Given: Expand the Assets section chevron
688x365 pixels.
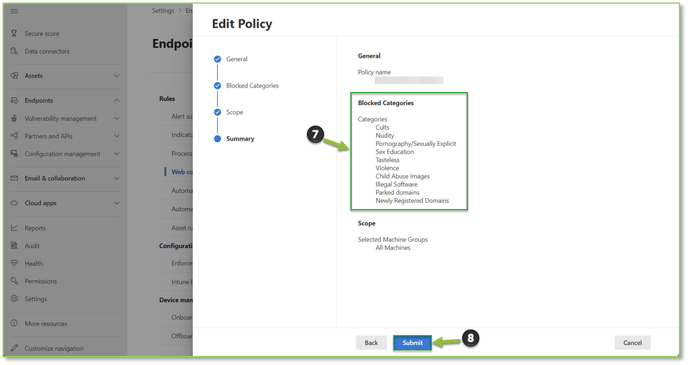Looking at the screenshot, I should [117, 76].
